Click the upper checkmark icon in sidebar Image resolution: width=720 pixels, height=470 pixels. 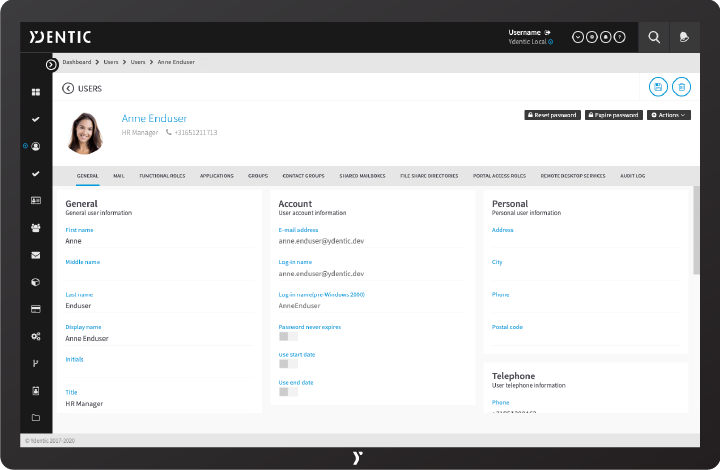[x=35, y=119]
